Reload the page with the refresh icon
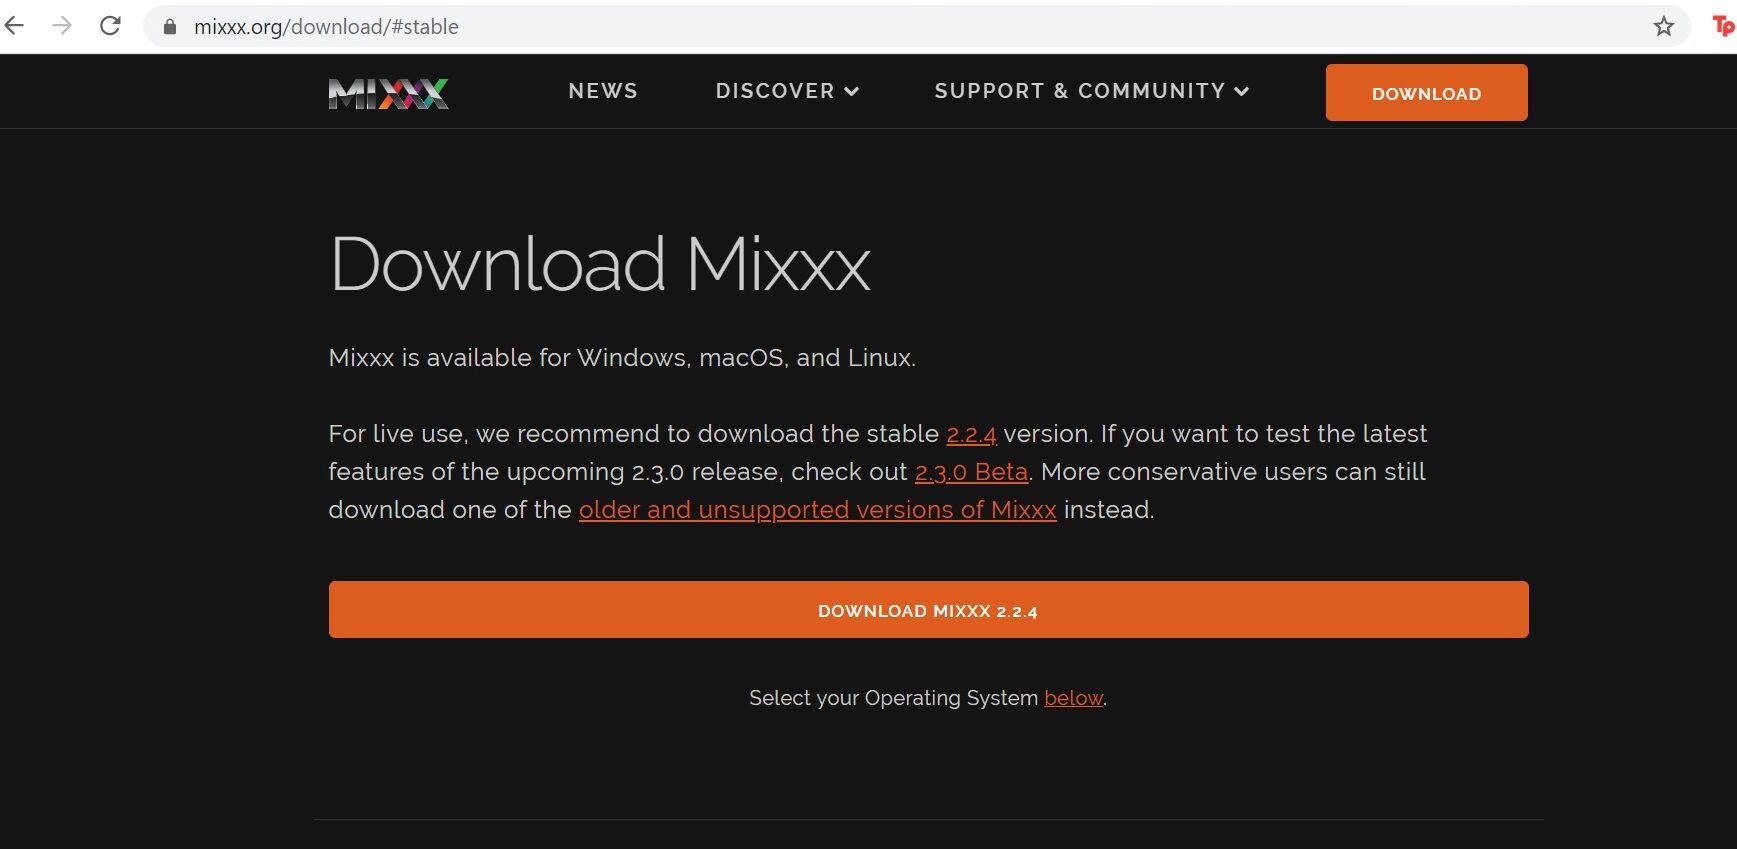This screenshot has height=849, width=1737. pos(110,26)
